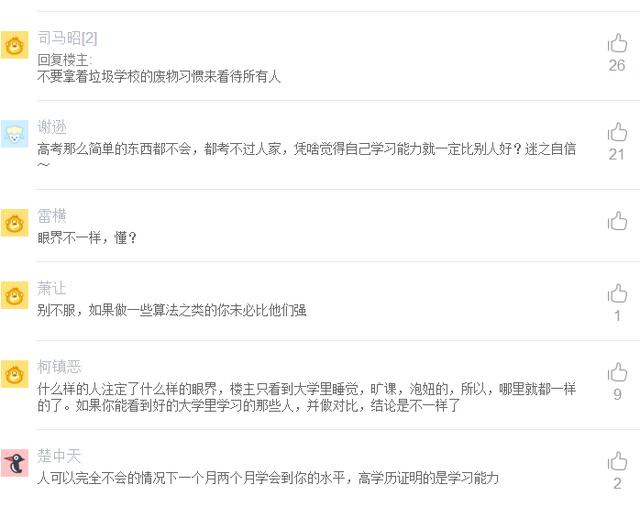This screenshot has width=640, height=507.
Task: Open 萧让's avatar picture
Action: 15,295
